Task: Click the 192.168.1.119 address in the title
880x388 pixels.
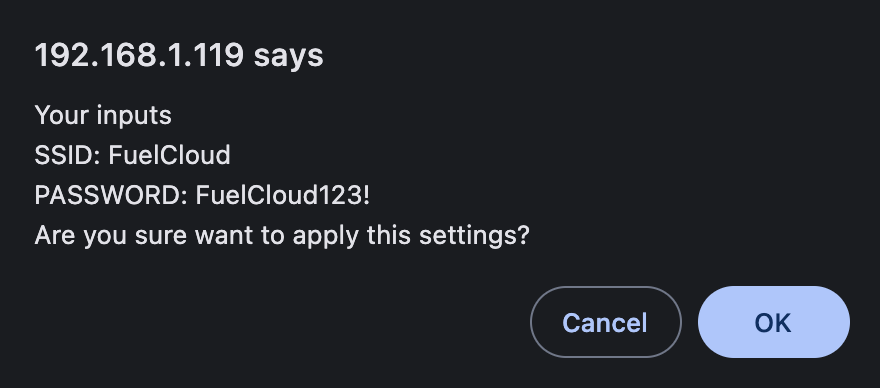Action: click(139, 55)
